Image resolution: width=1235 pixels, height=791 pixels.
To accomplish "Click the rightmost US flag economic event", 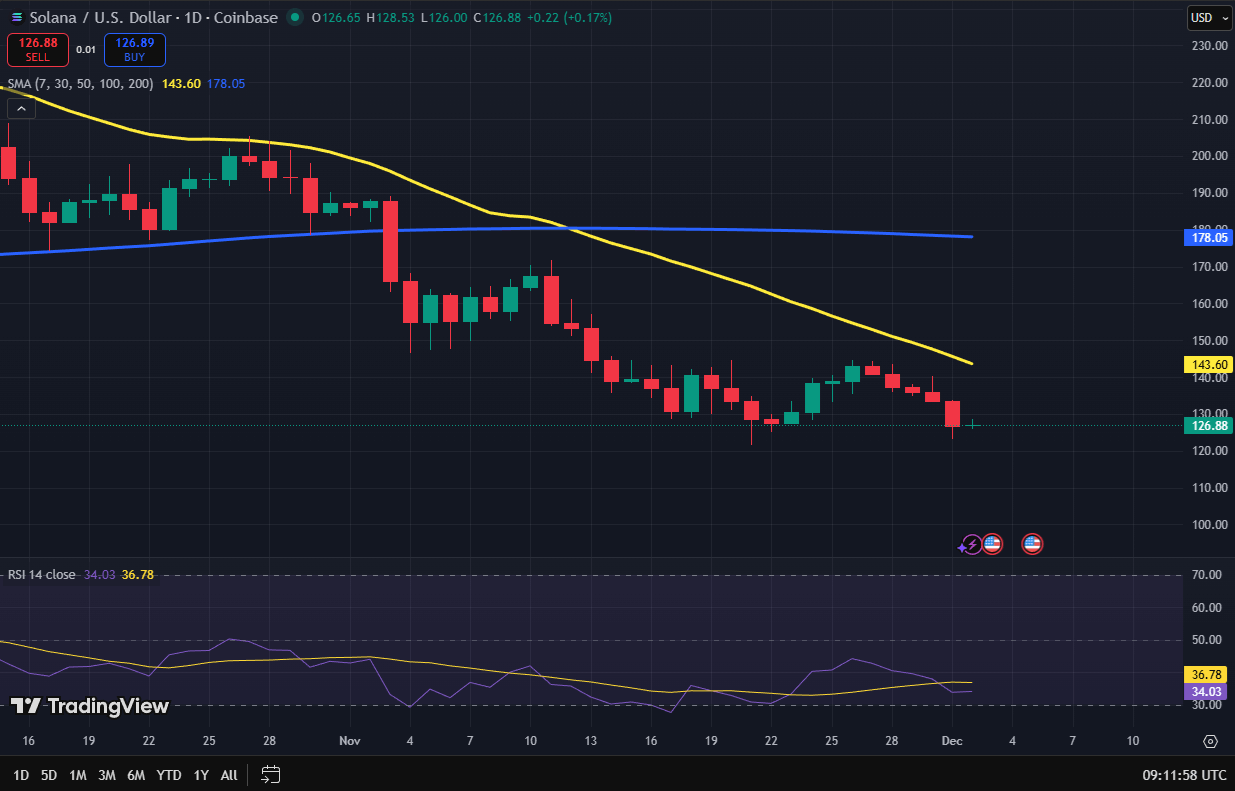I will coord(1031,544).
